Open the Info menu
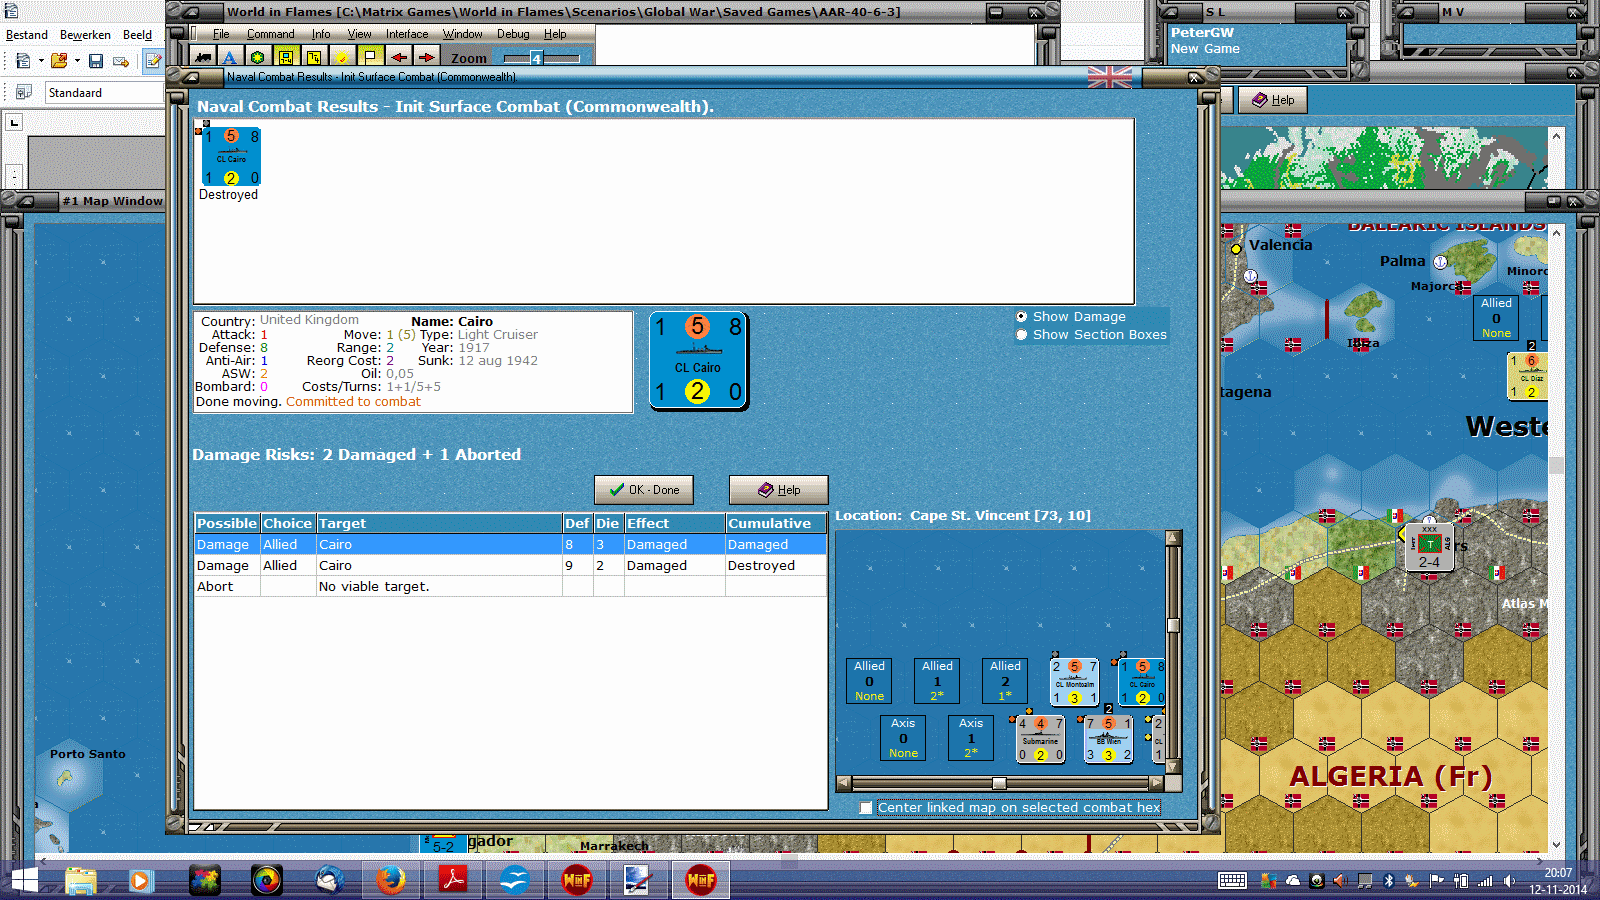 320,34
